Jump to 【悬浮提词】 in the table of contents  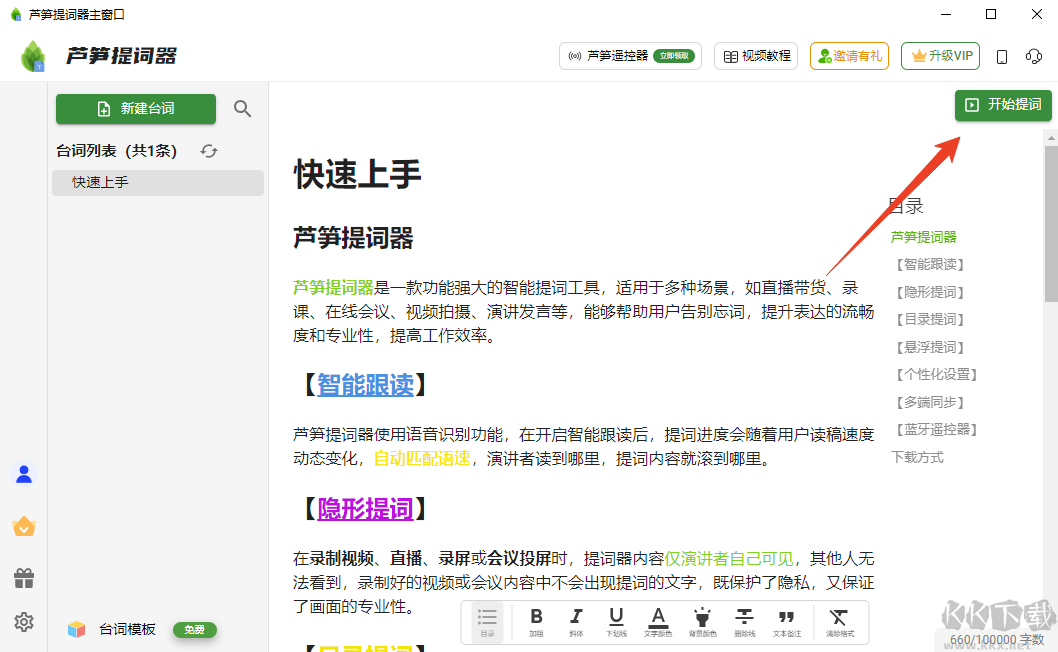(930, 348)
